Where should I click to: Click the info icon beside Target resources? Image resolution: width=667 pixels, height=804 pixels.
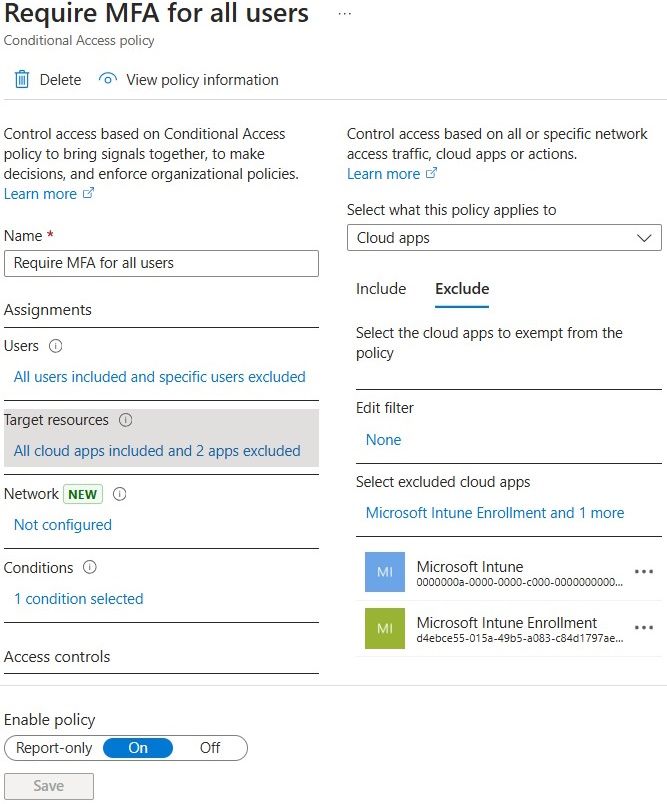pyautogui.click(x=124, y=421)
